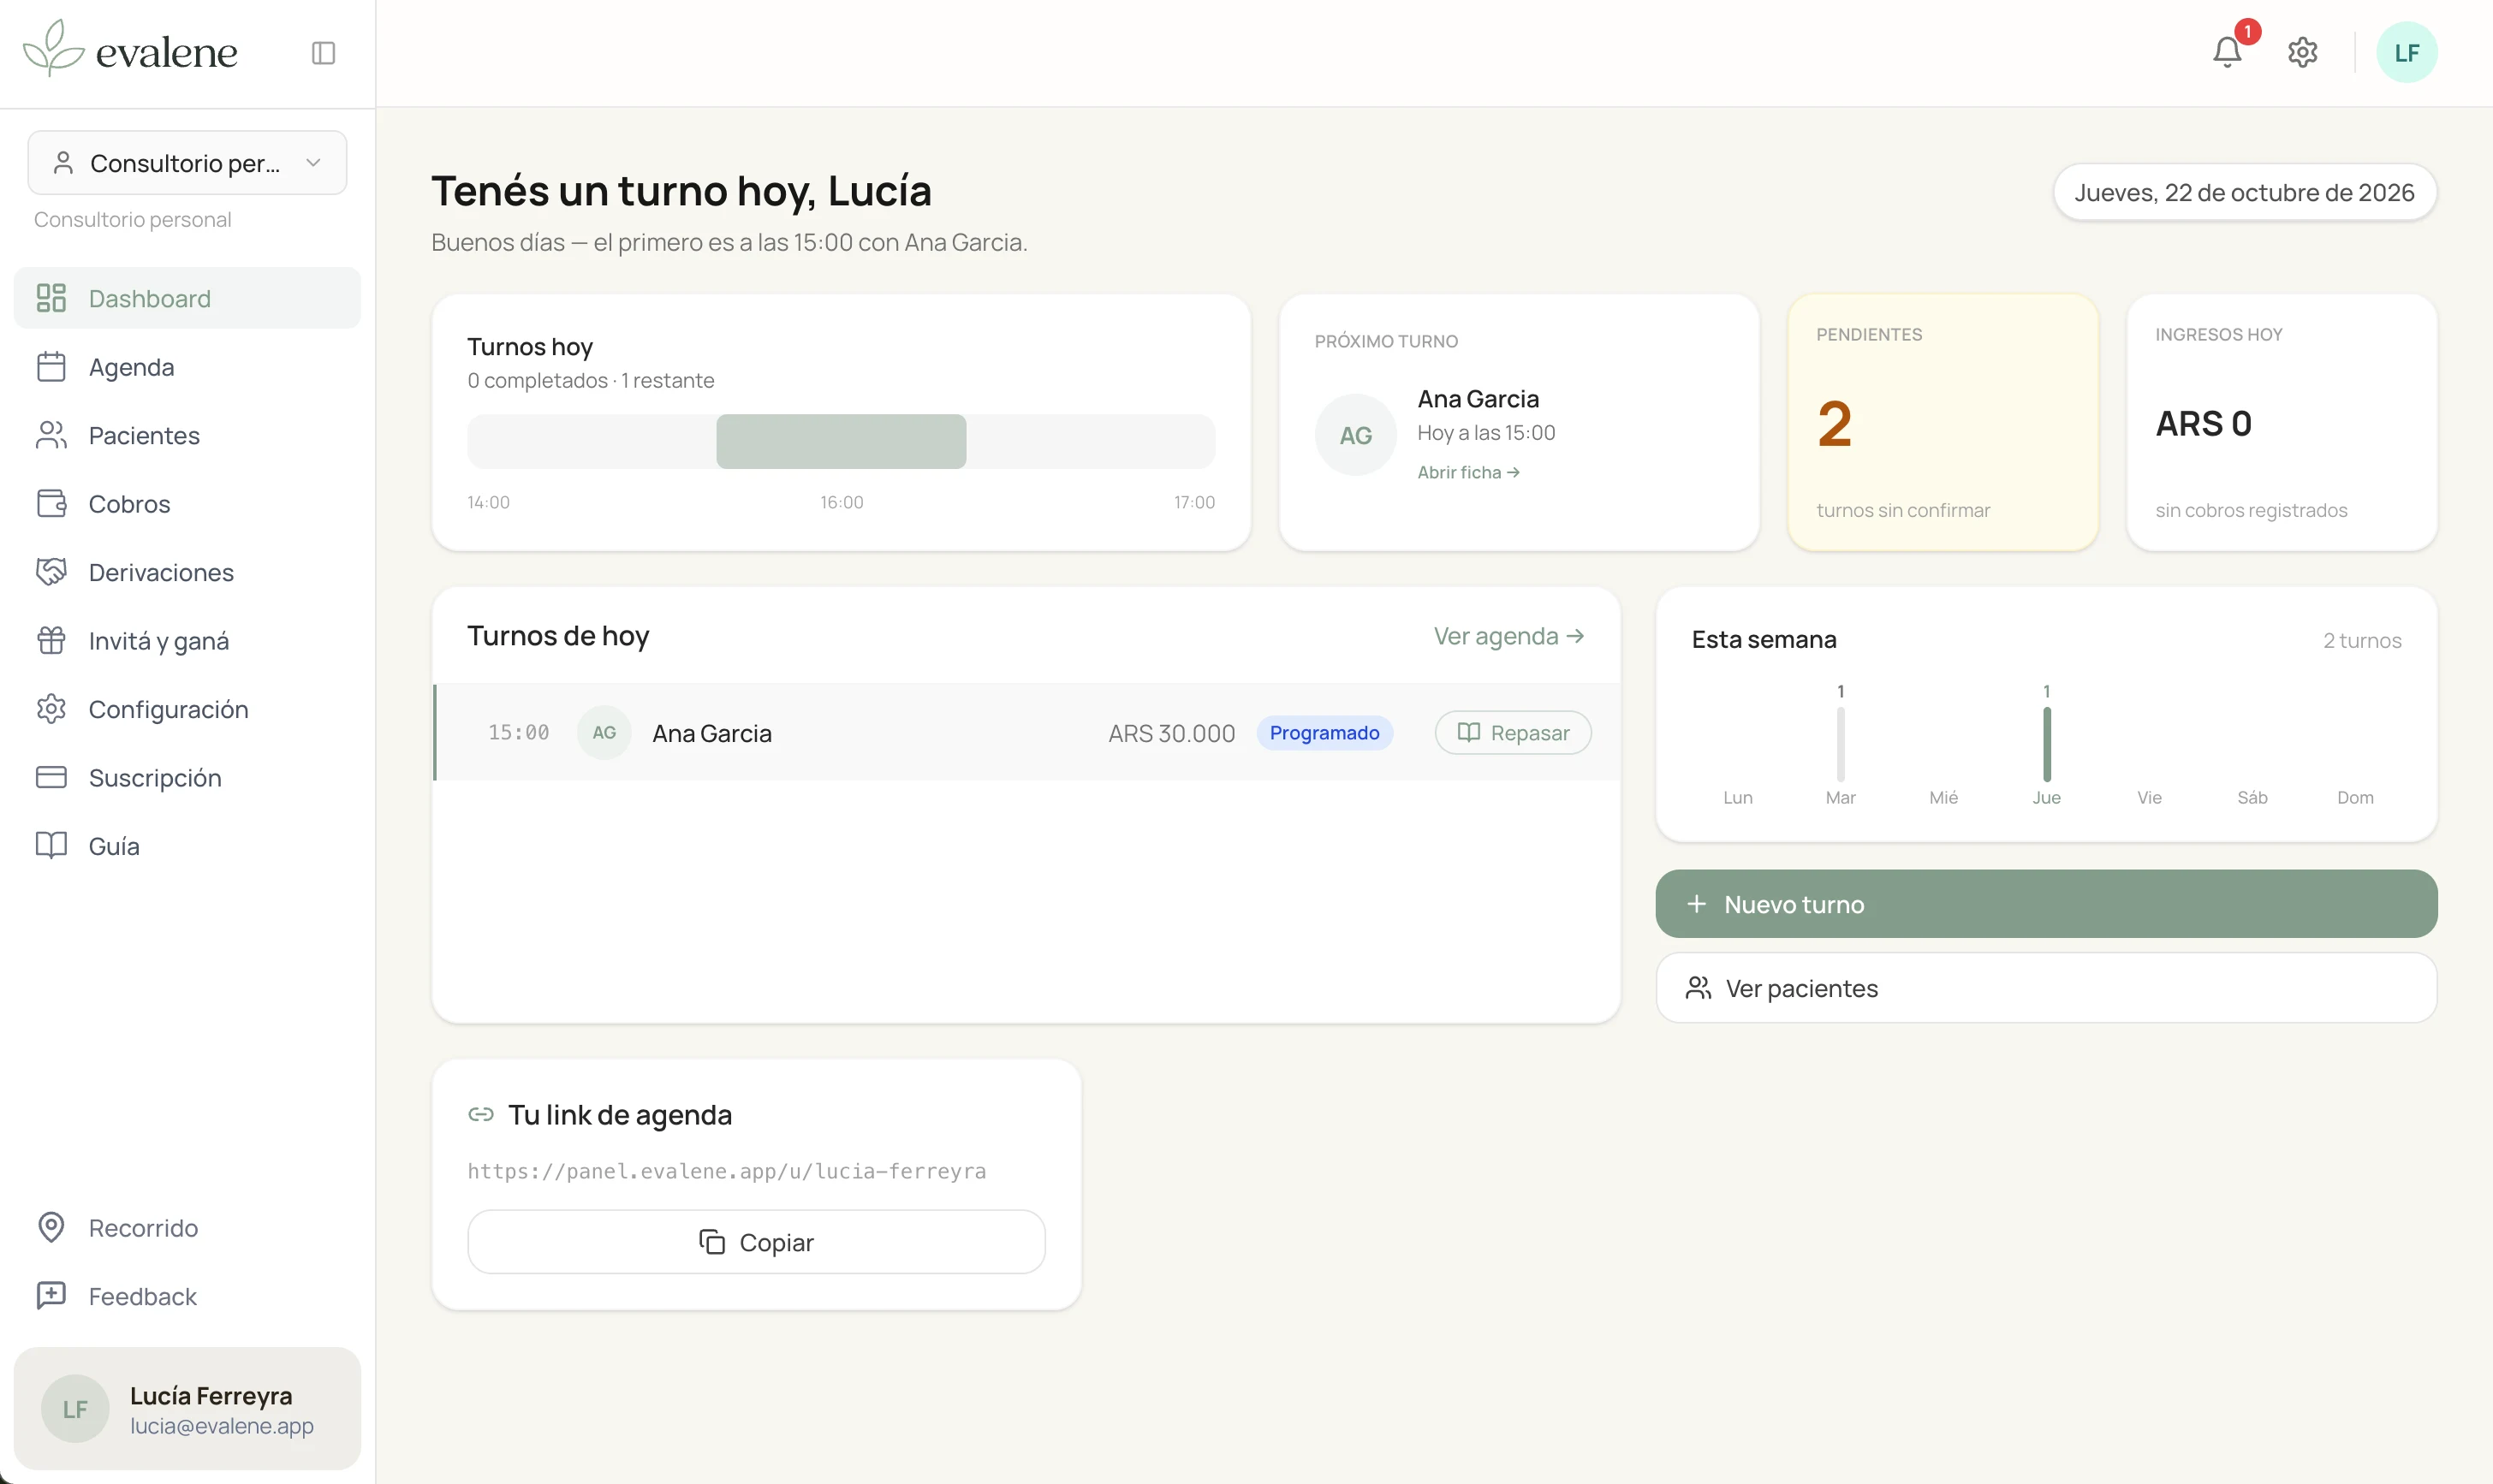
Task: Open Feedback form
Action: (x=187, y=1297)
